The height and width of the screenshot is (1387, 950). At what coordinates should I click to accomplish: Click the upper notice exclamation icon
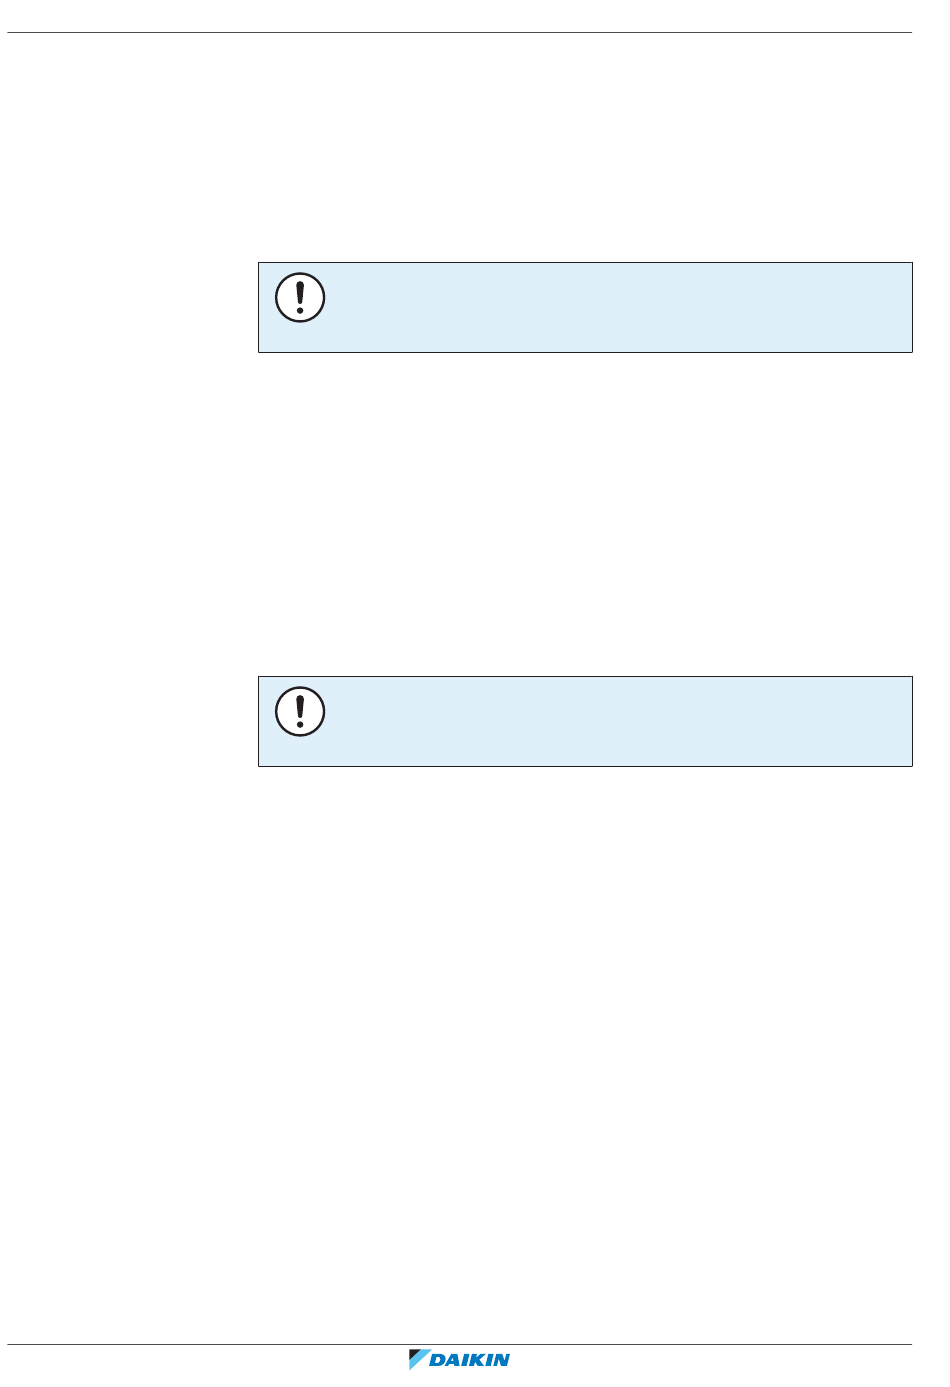(300, 297)
